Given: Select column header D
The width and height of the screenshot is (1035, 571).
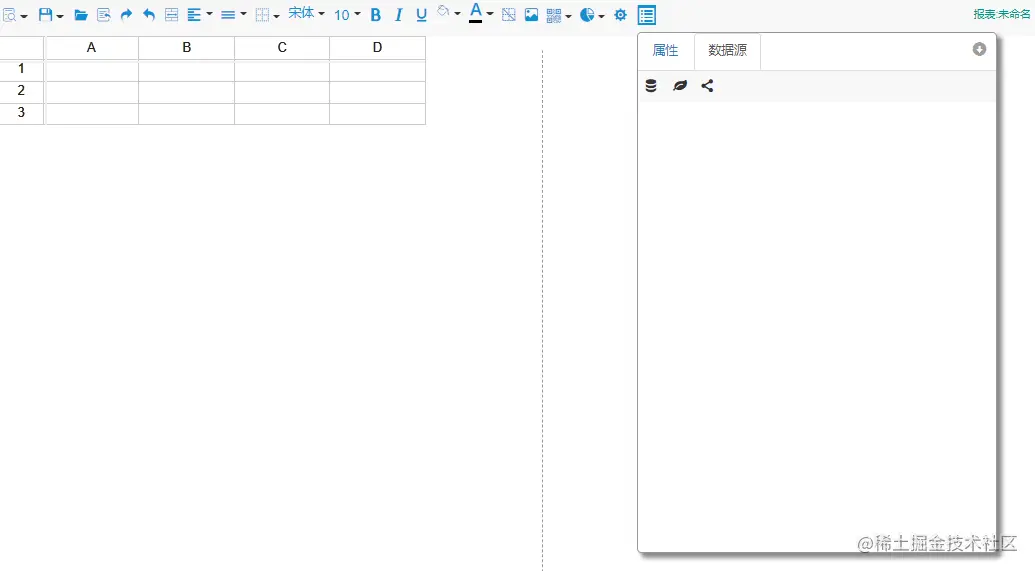Looking at the screenshot, I should click(378, 48).
